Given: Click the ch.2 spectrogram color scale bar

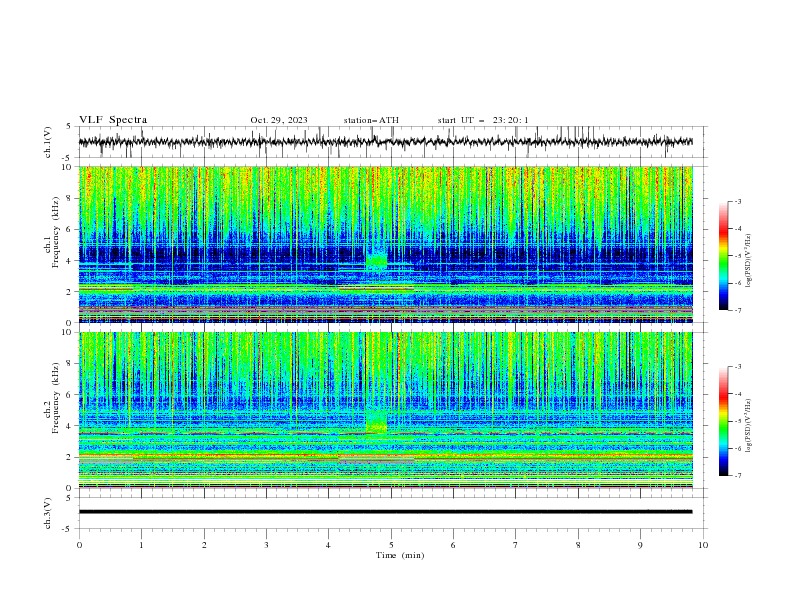Looking at the screenshot, I should point(724,421).
